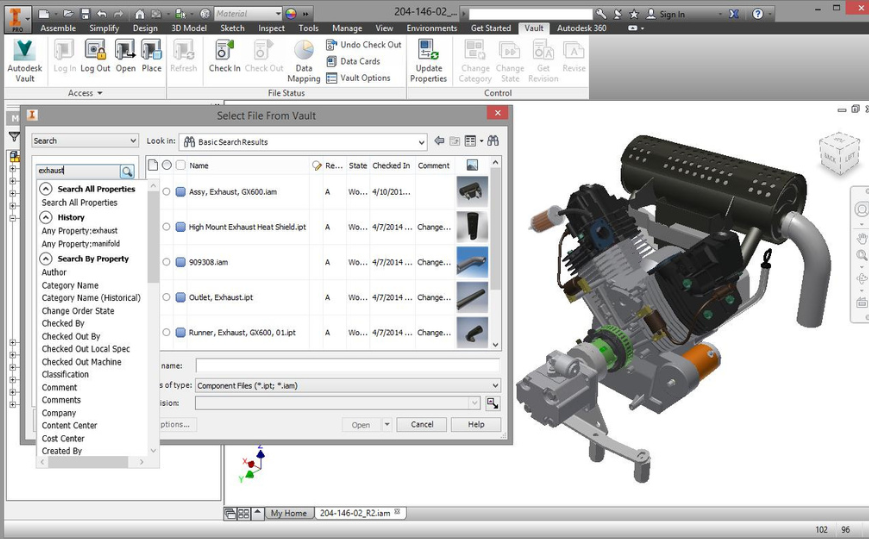The image size is (869, 539).
Task: Choose Checked Out By search property
Action: [71, 336]
